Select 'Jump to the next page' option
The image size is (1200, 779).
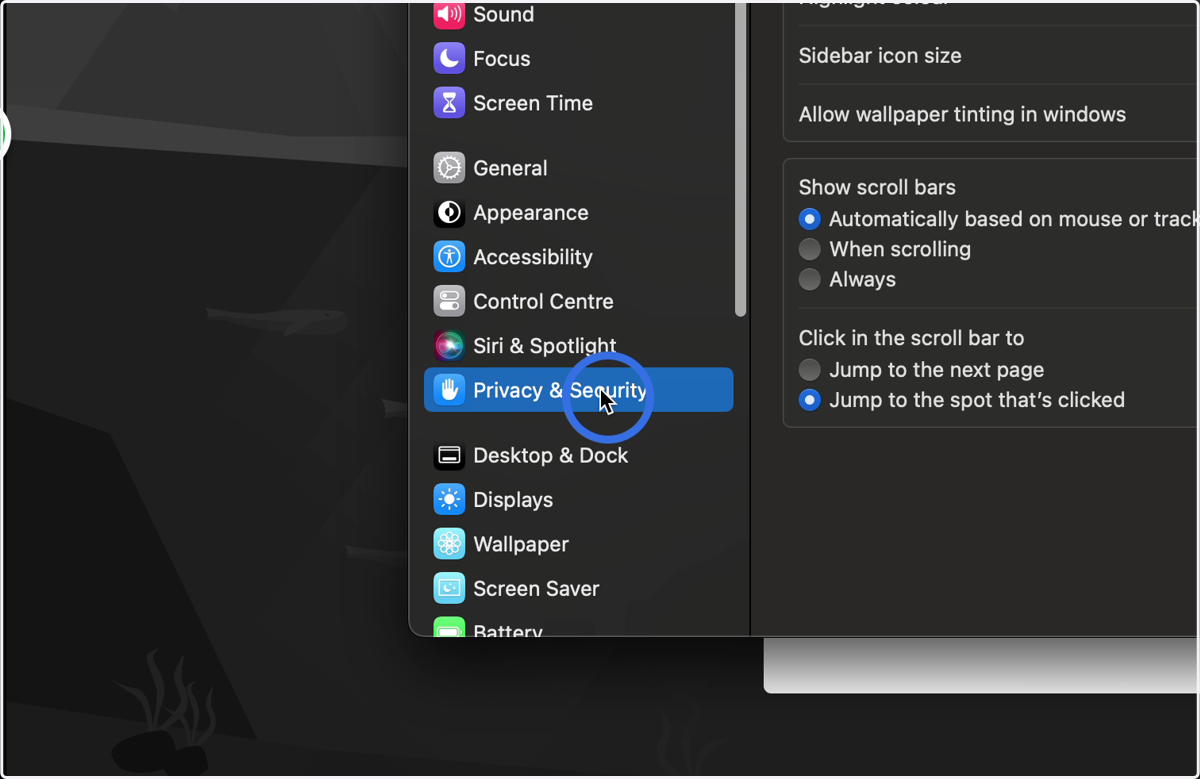[810, 370]
